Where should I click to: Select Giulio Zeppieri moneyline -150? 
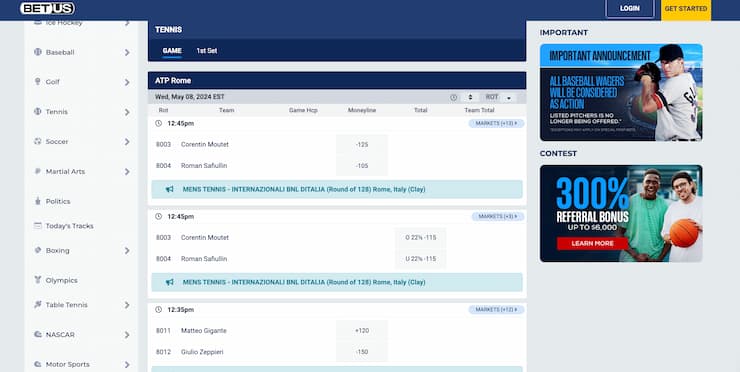[x=362, y=352]
